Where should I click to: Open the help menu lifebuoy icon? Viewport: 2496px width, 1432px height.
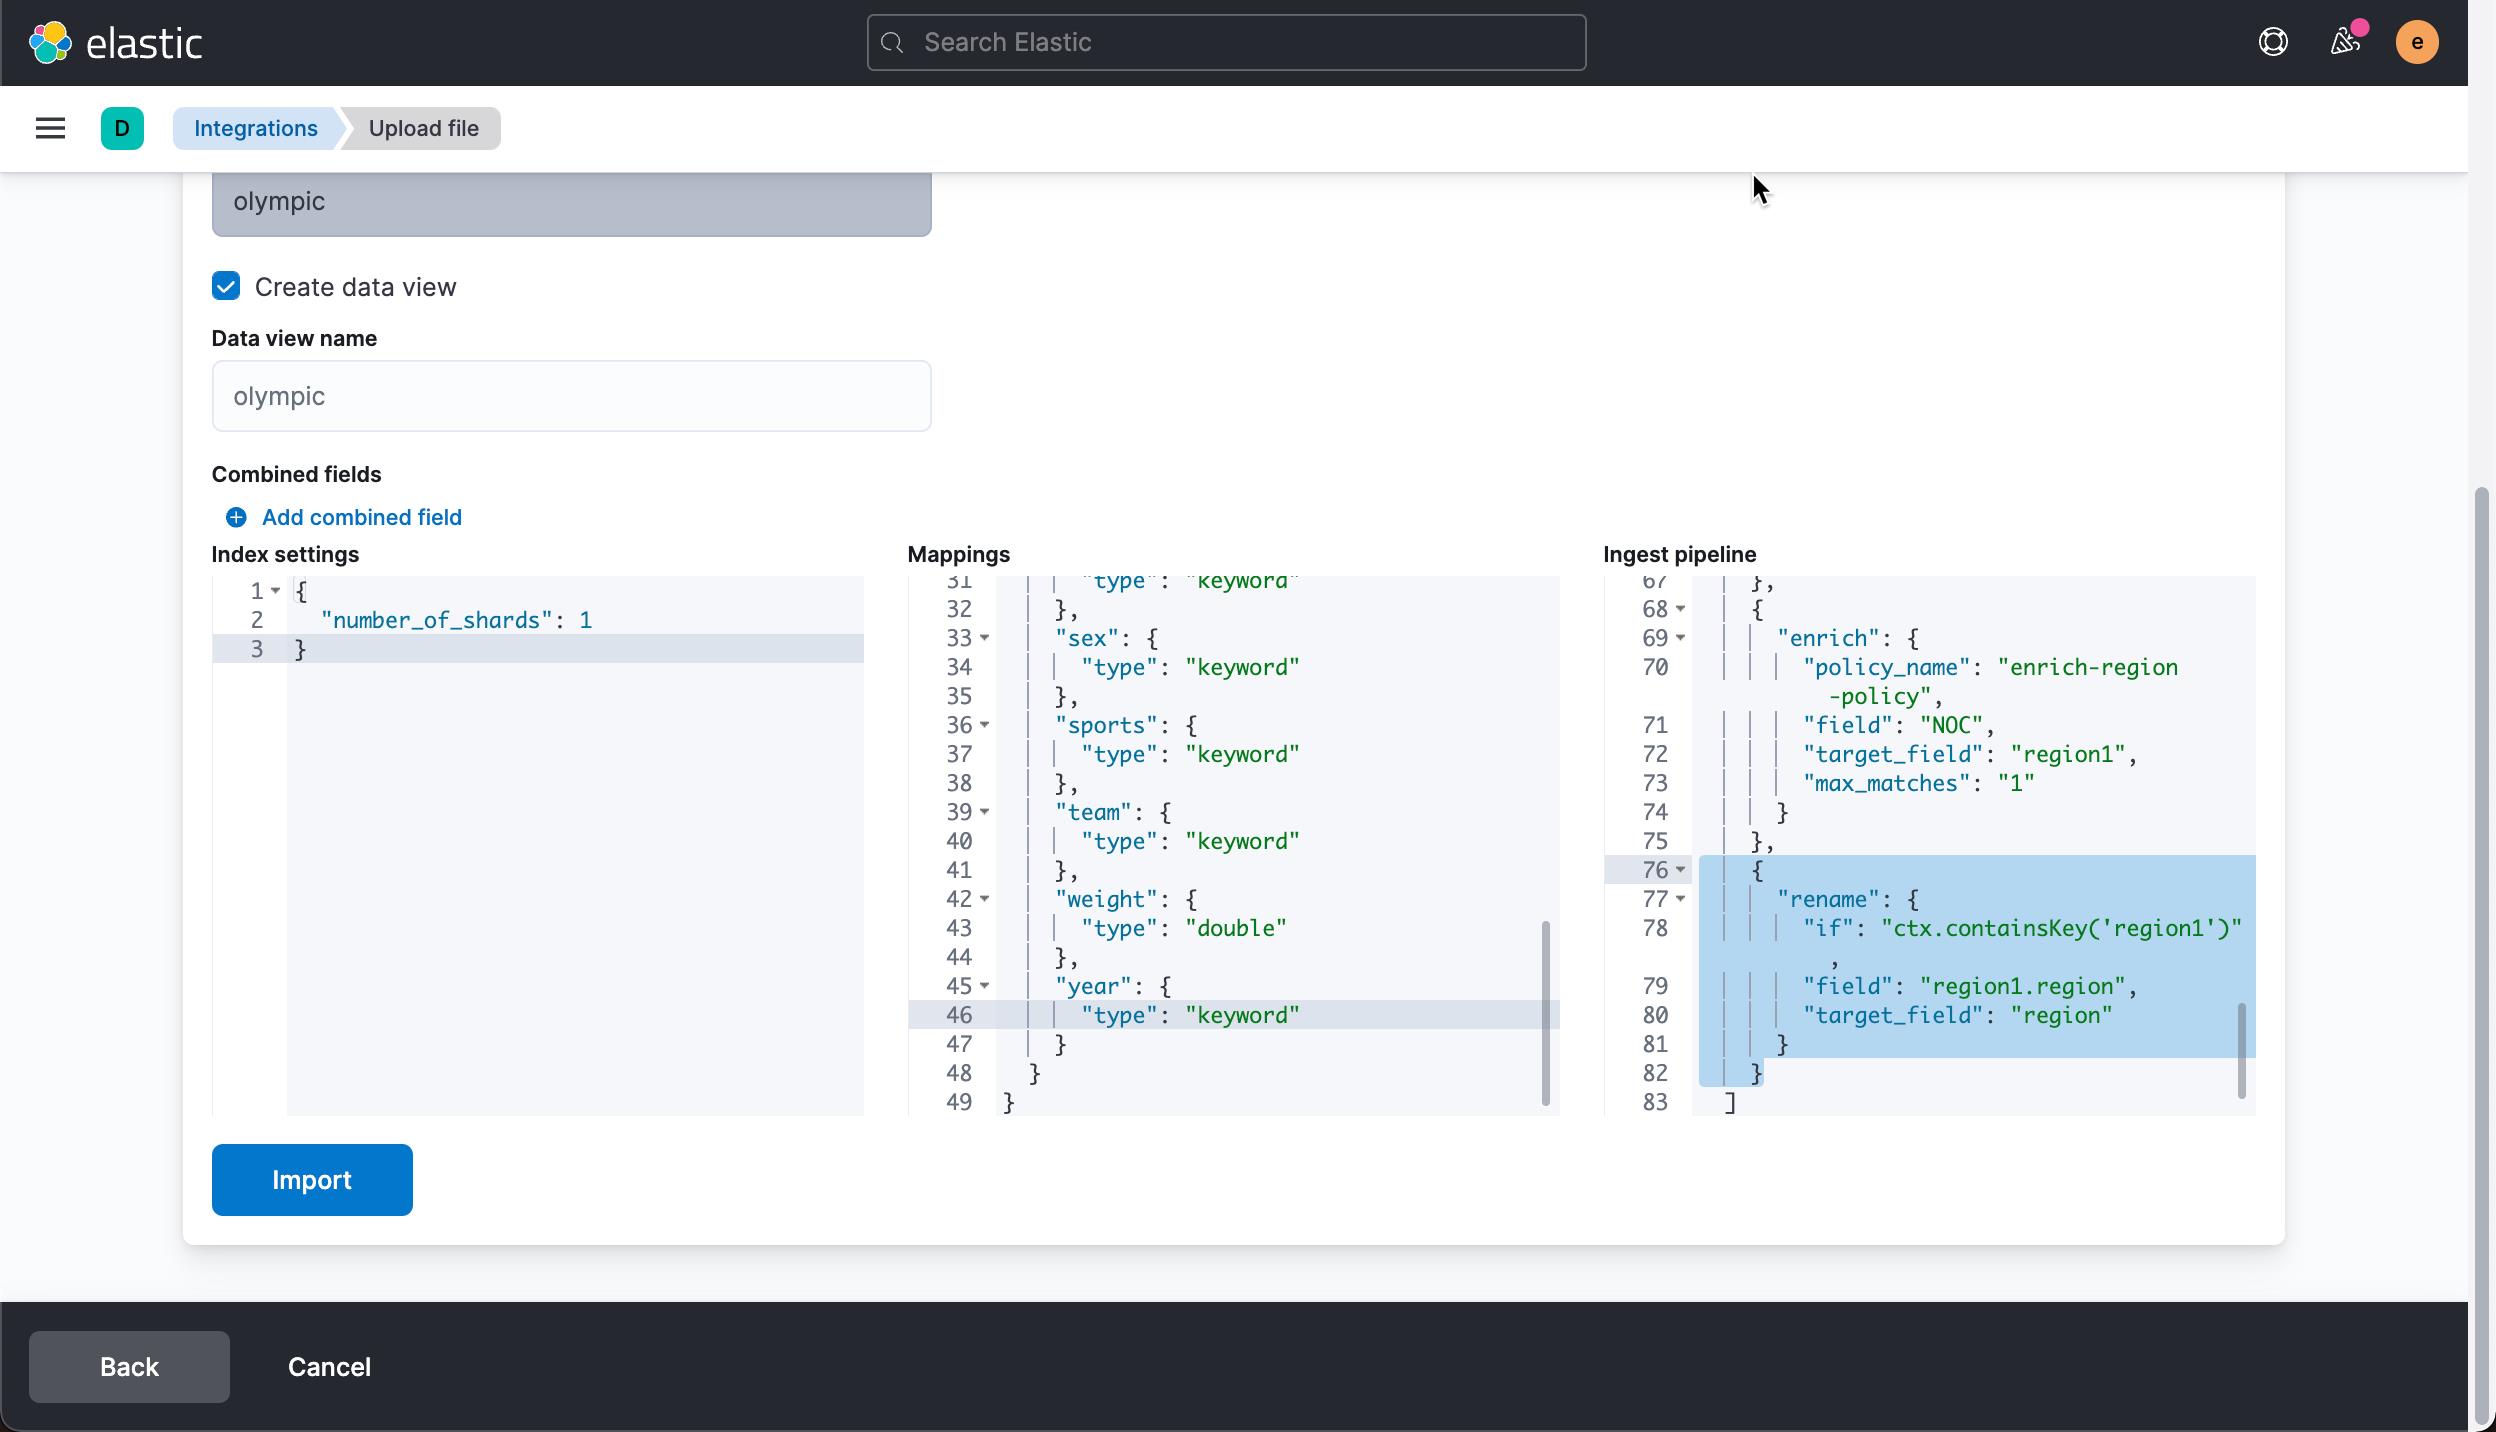tap(2273, 42)
